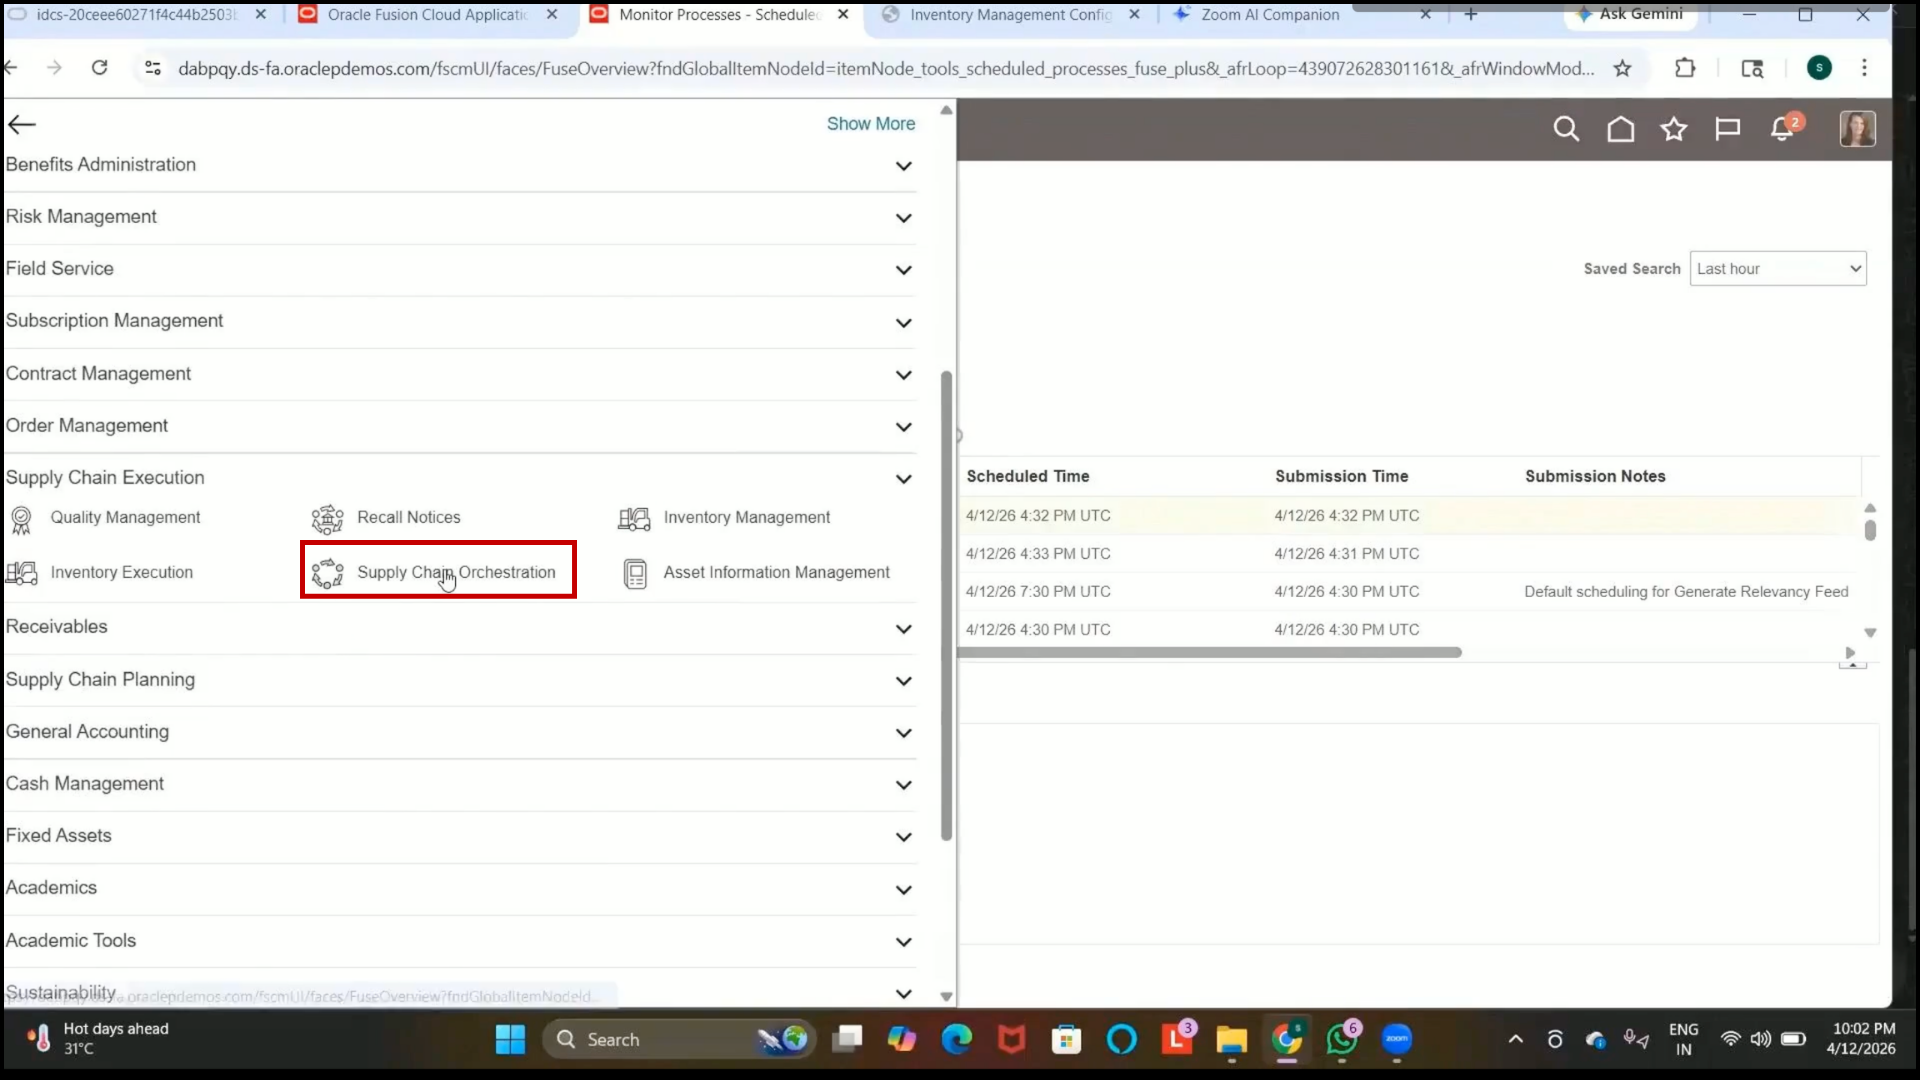Screen dimensions: 1920x1080
Task: Switch to Inventory Management Config tab
Action: click(1010, 15)
